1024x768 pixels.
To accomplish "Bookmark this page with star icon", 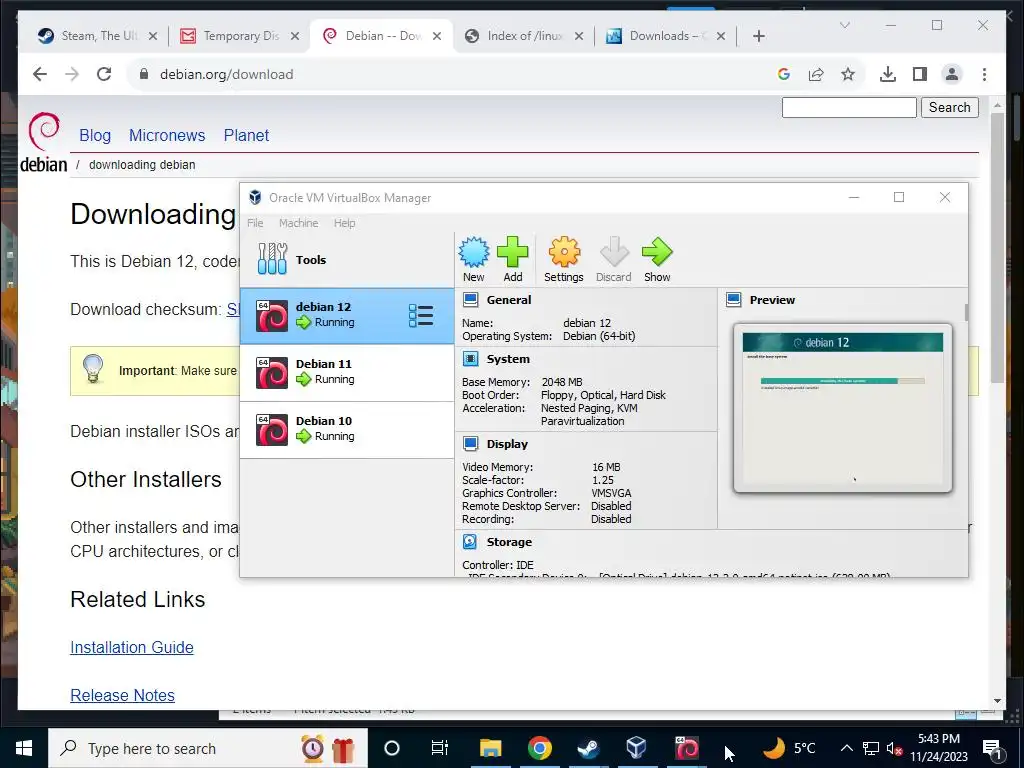I will point(848,74).
